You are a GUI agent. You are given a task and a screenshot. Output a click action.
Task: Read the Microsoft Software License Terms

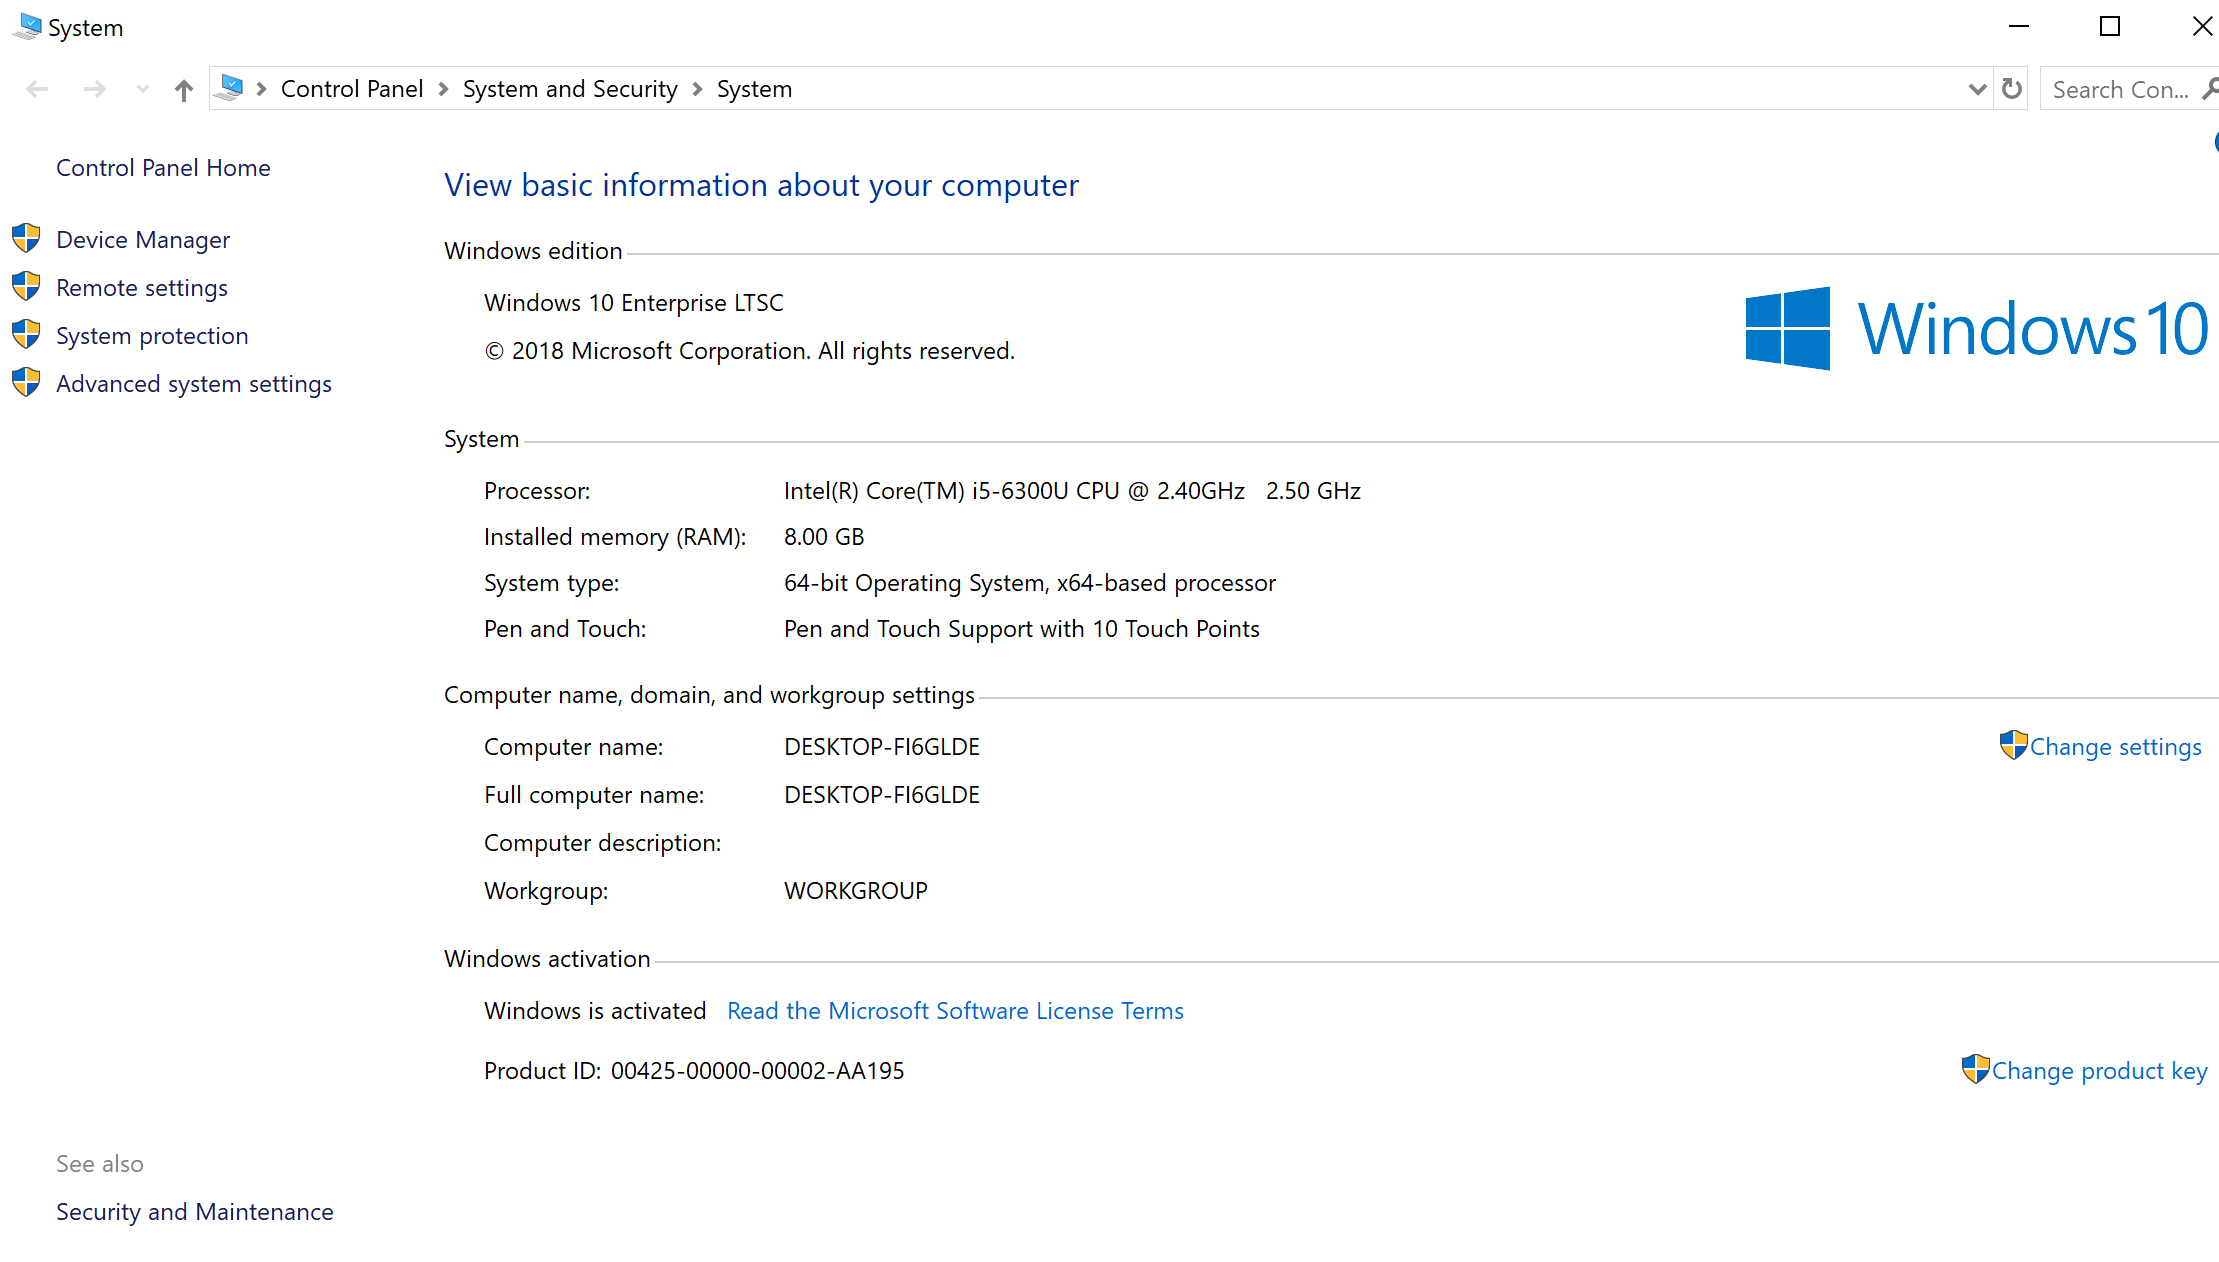[954, 1011]
